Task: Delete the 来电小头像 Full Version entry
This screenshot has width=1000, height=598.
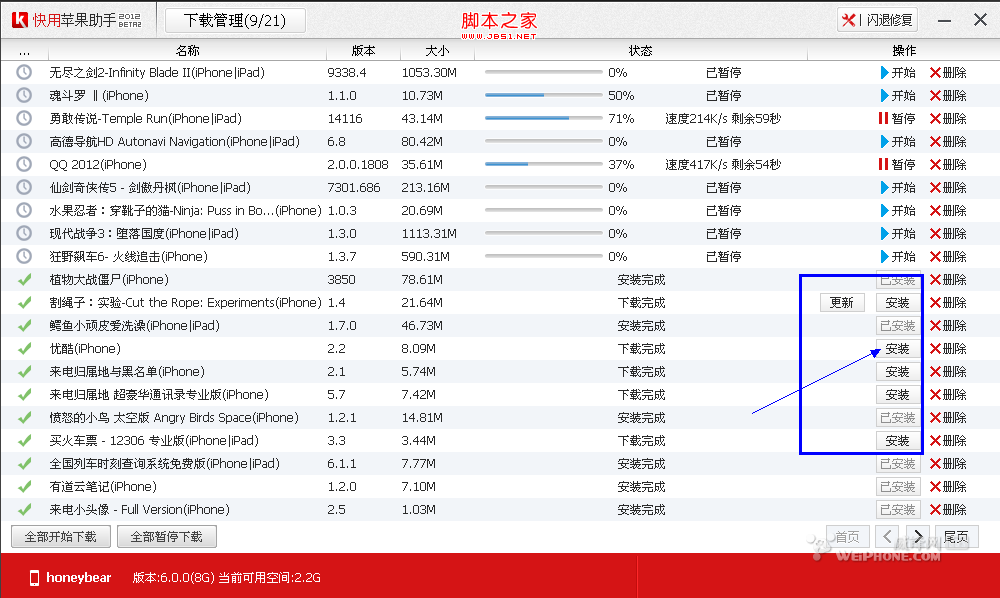Action: (x=948, y=509)
